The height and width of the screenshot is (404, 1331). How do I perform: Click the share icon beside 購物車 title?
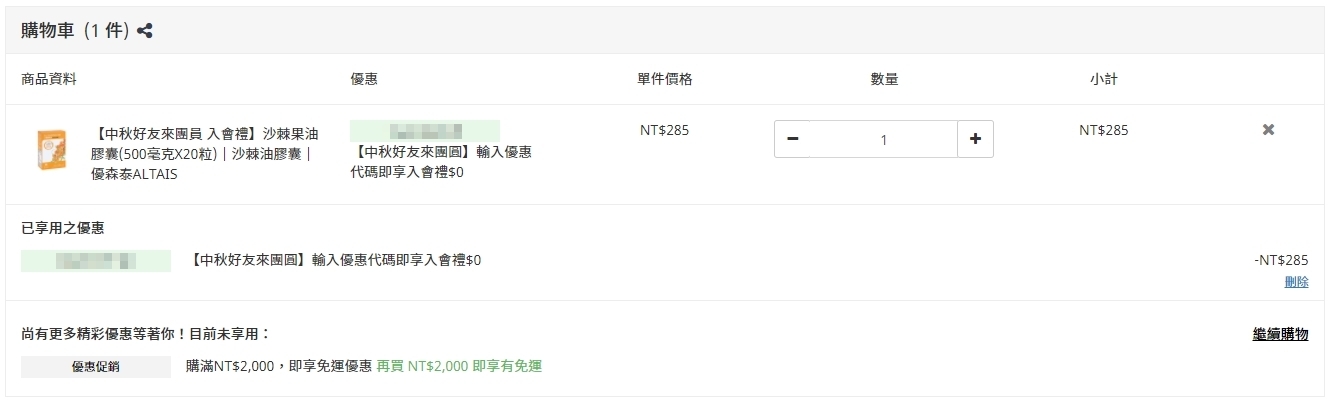click(145, 31)
